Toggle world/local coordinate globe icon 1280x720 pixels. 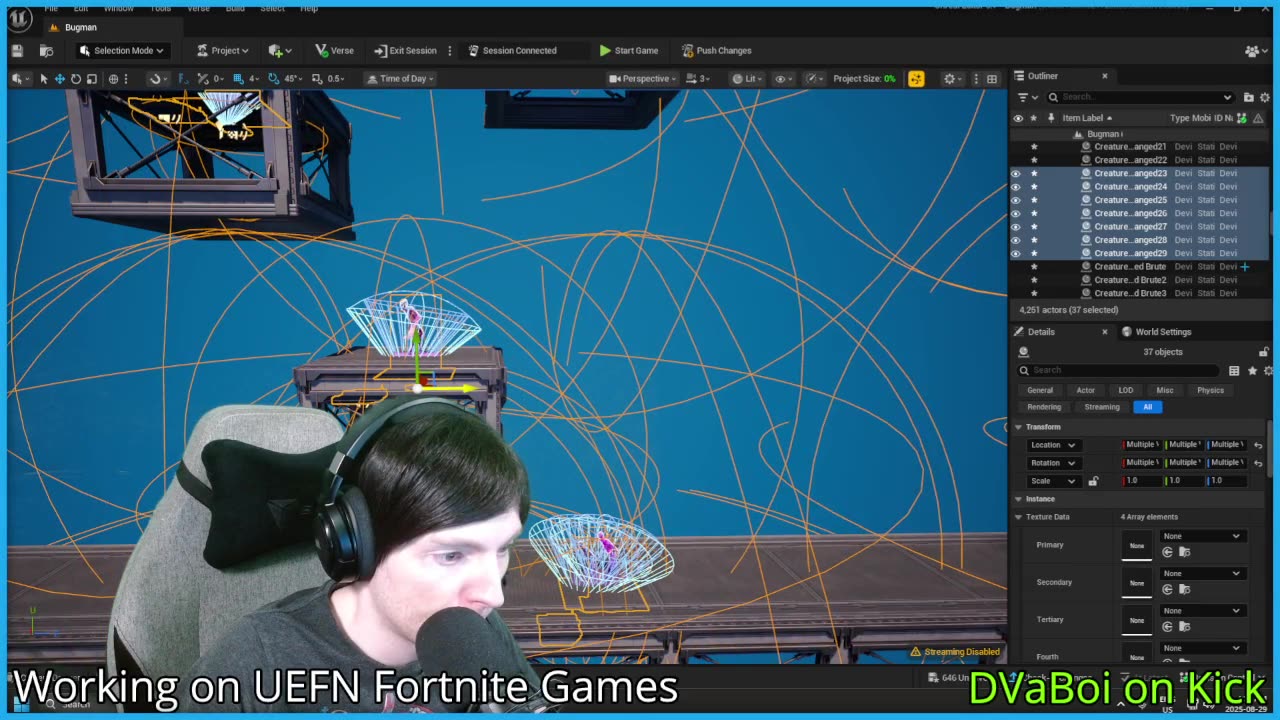tap(113, 78)
